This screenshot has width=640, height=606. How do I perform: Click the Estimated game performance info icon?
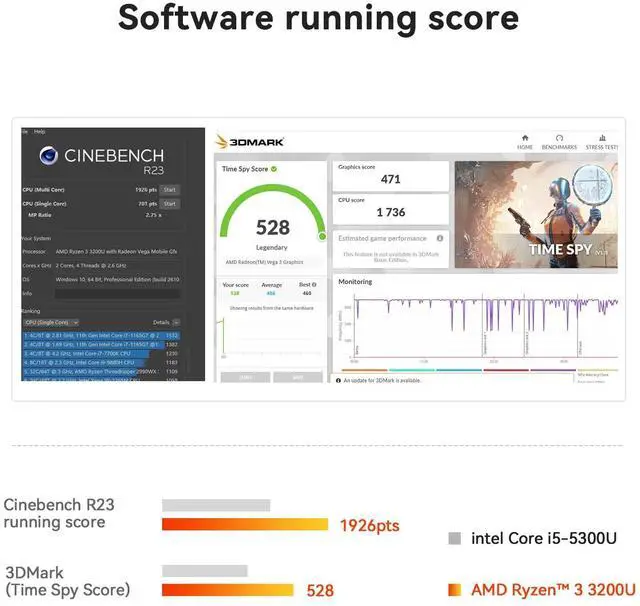(440, 239)
